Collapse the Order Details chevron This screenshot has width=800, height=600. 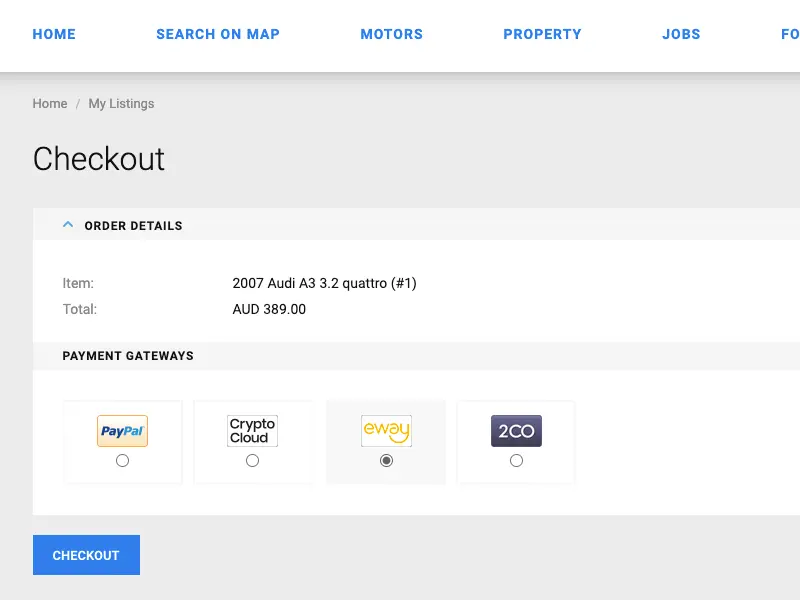68,224
